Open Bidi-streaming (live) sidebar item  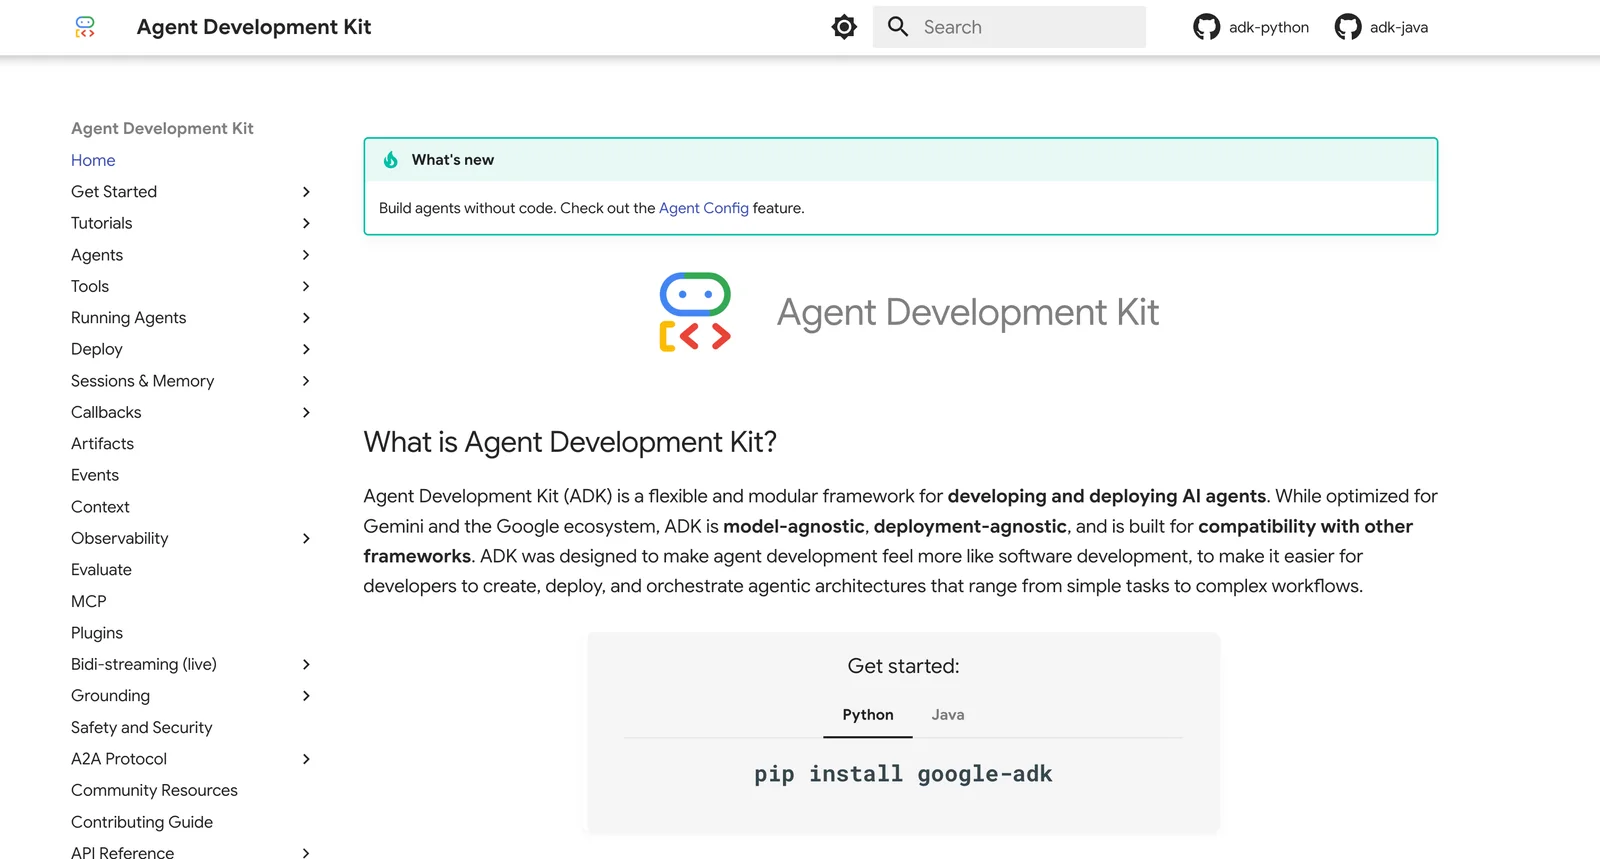pos(144,664)
